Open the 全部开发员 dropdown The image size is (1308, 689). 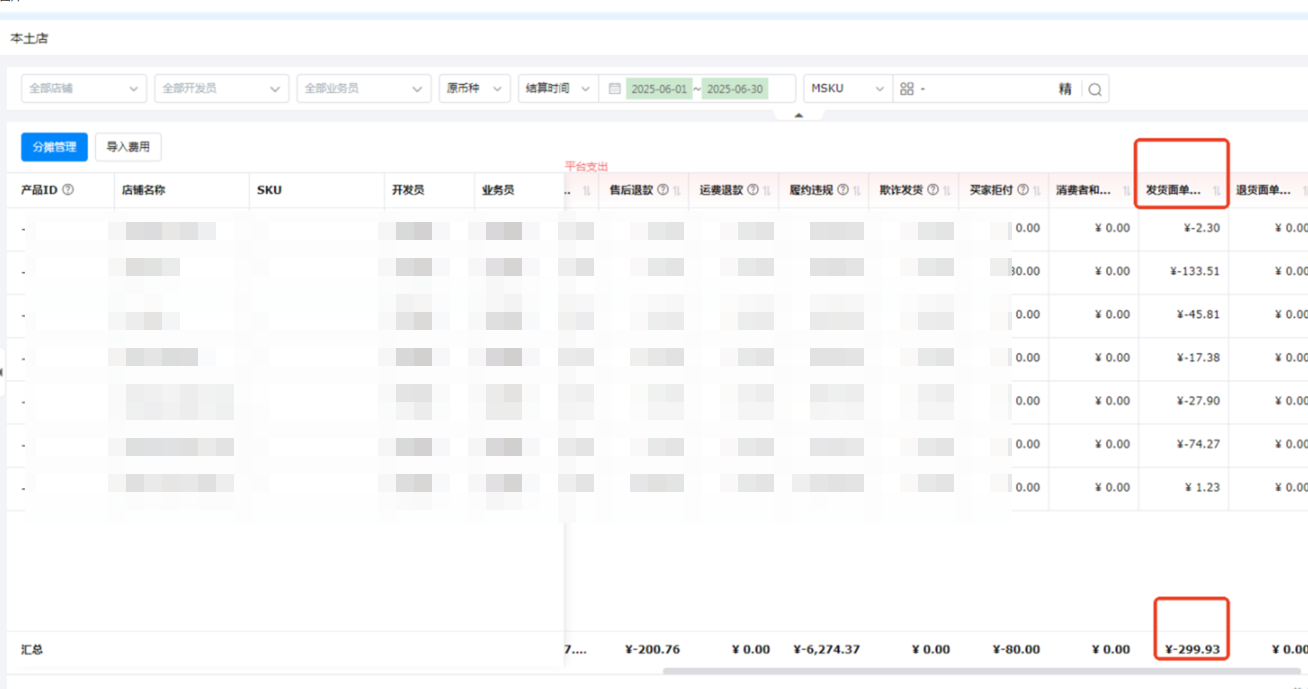coord(222,89)
